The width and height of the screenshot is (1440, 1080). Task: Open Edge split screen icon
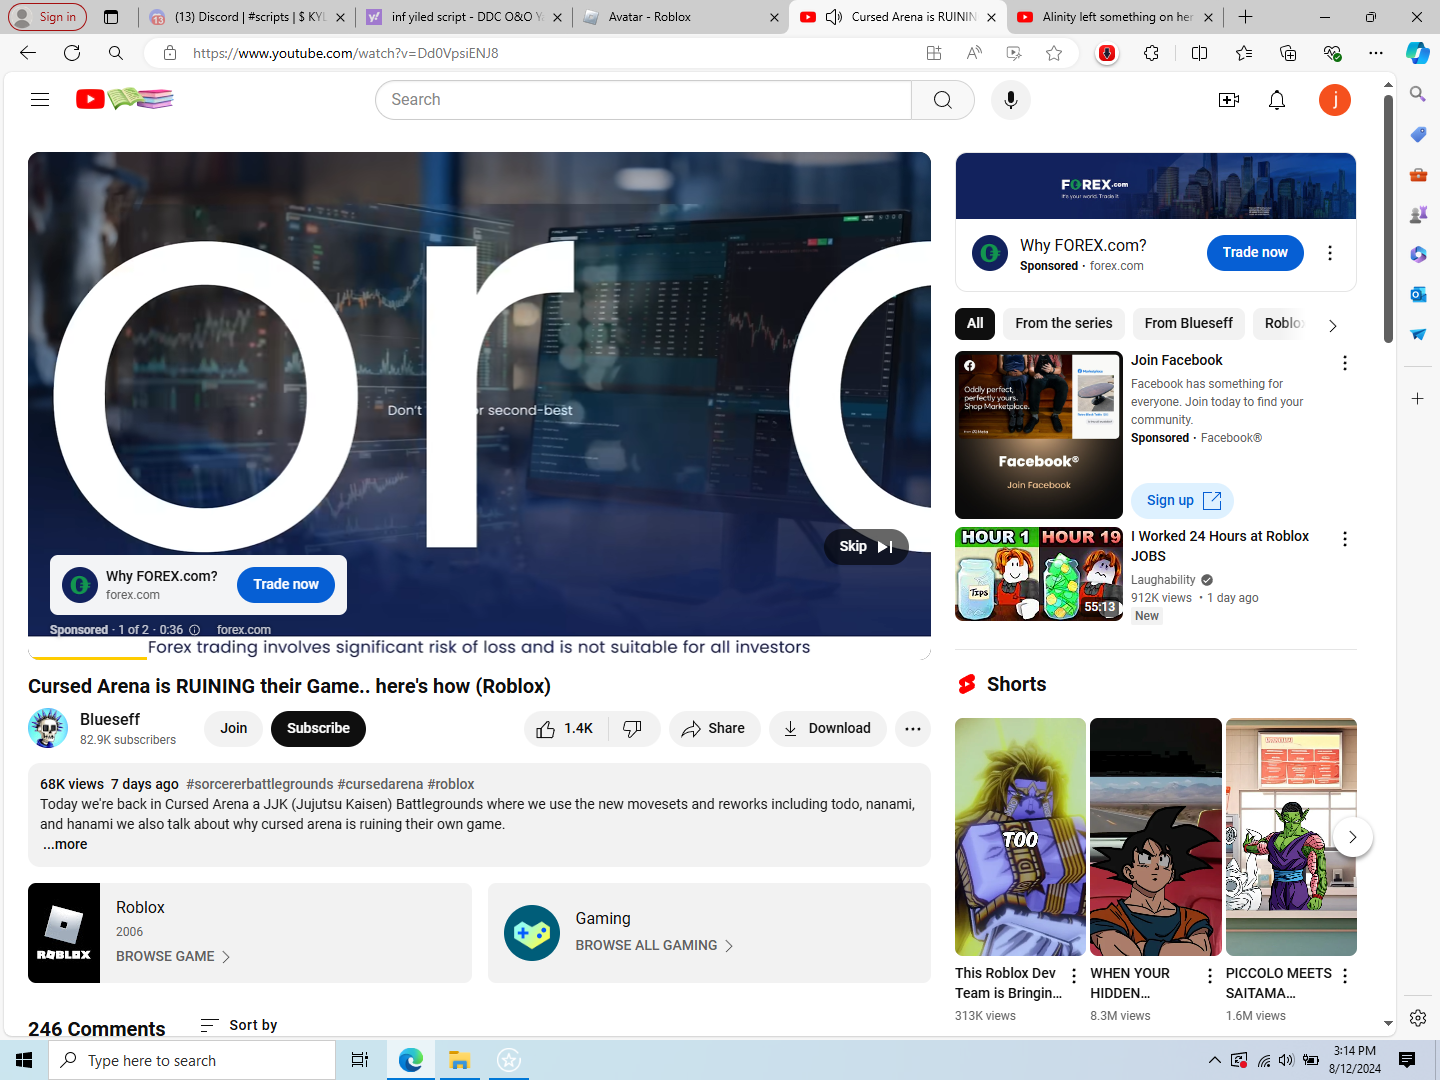1200,53
